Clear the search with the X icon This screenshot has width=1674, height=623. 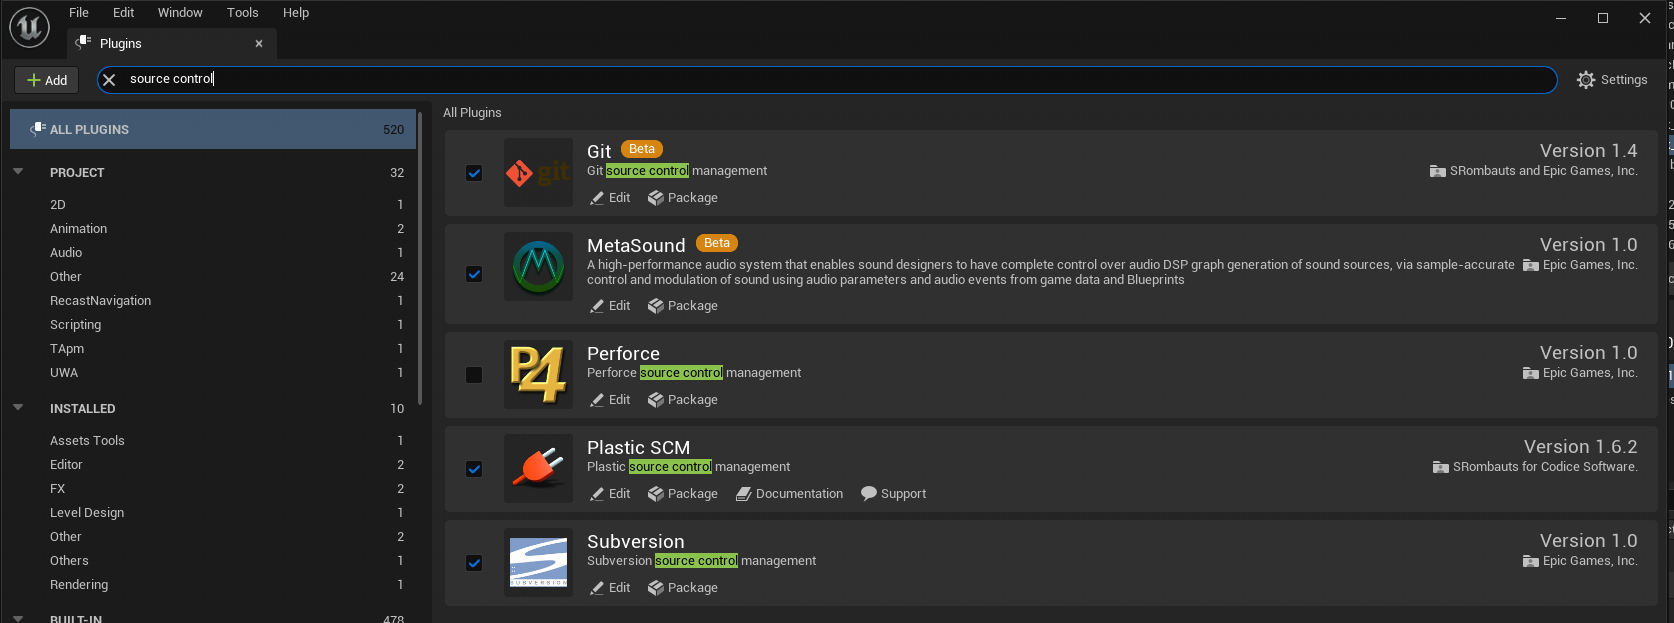click(109, 80)
